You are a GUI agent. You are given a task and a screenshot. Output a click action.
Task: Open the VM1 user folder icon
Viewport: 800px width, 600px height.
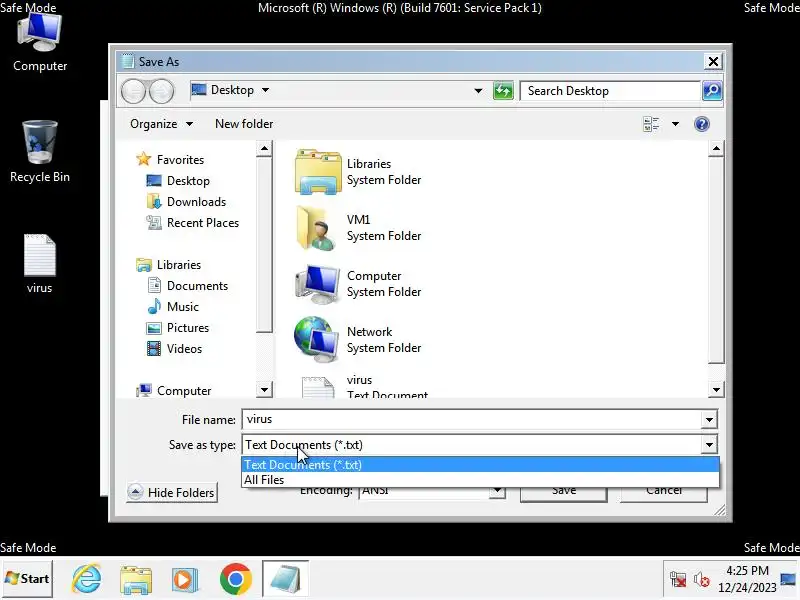coord(318,228)
